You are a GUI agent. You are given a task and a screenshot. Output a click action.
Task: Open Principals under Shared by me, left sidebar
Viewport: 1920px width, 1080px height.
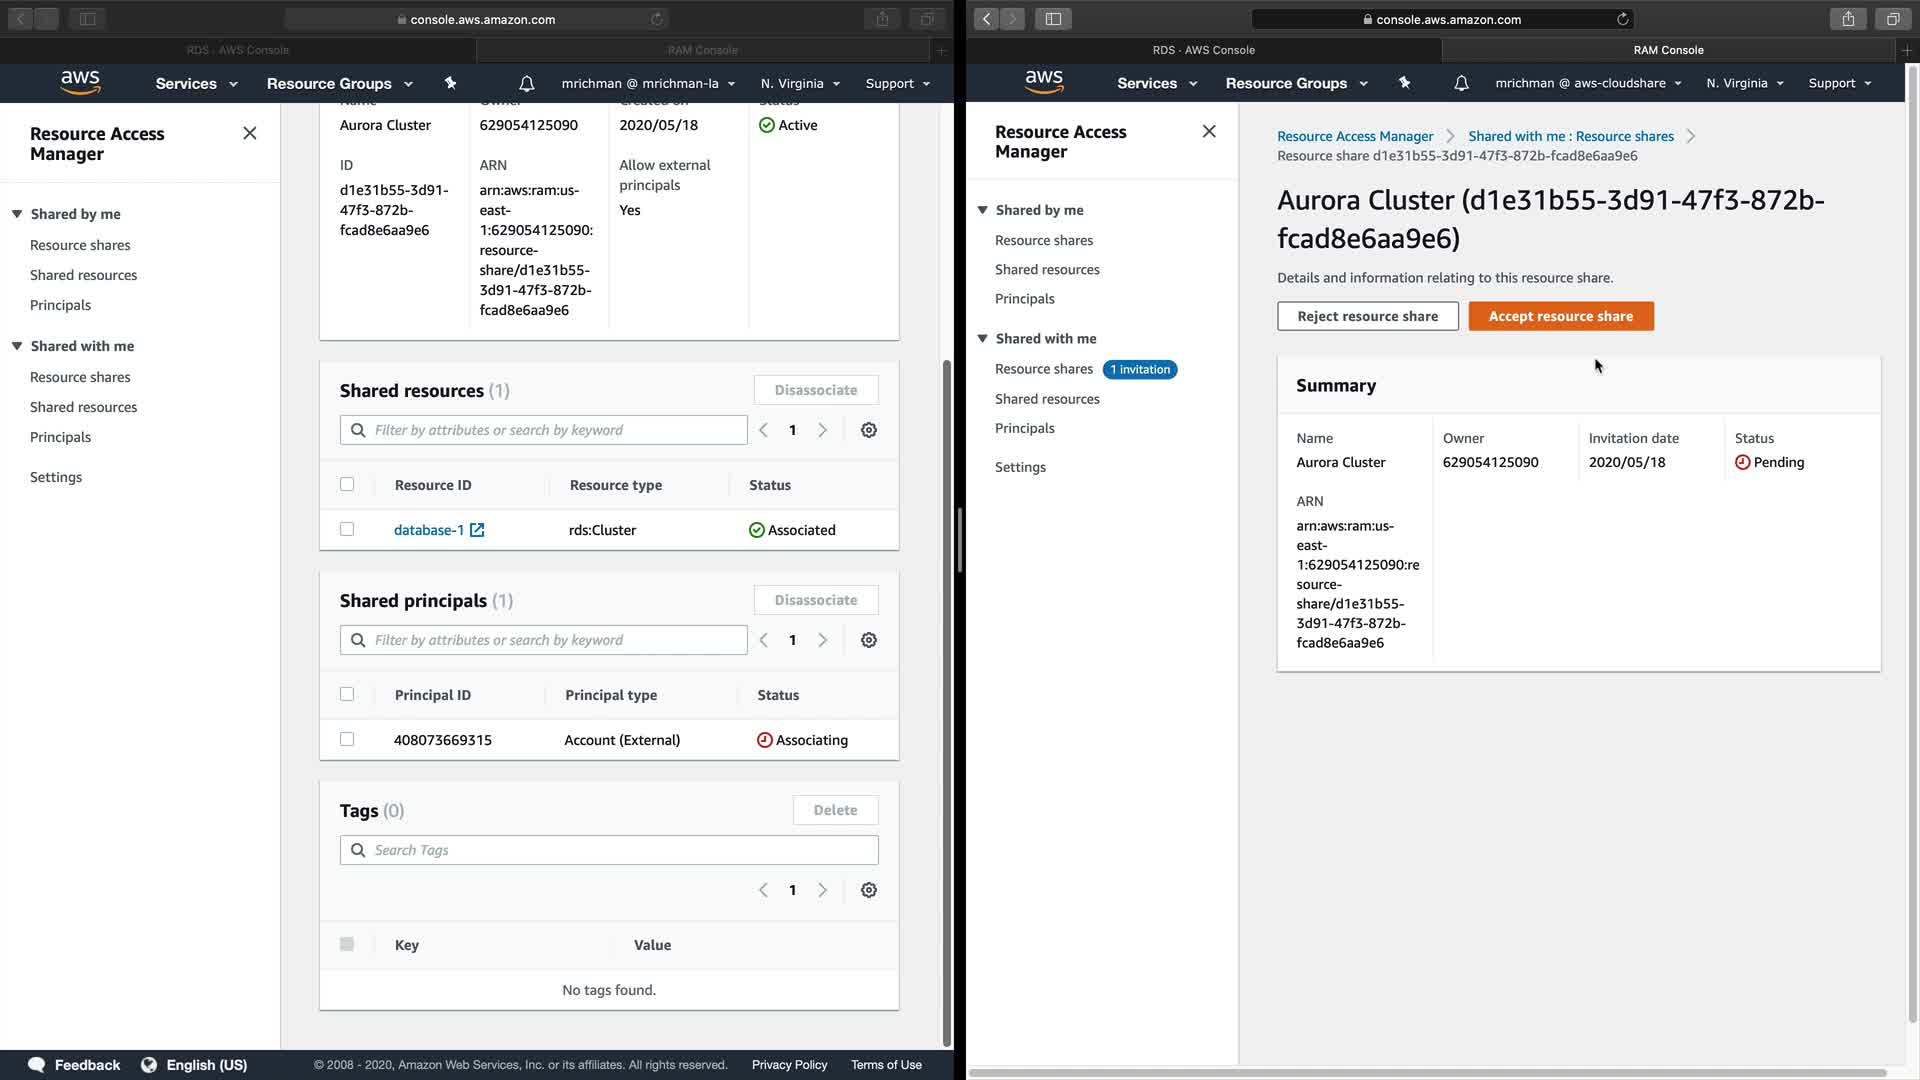60,305
